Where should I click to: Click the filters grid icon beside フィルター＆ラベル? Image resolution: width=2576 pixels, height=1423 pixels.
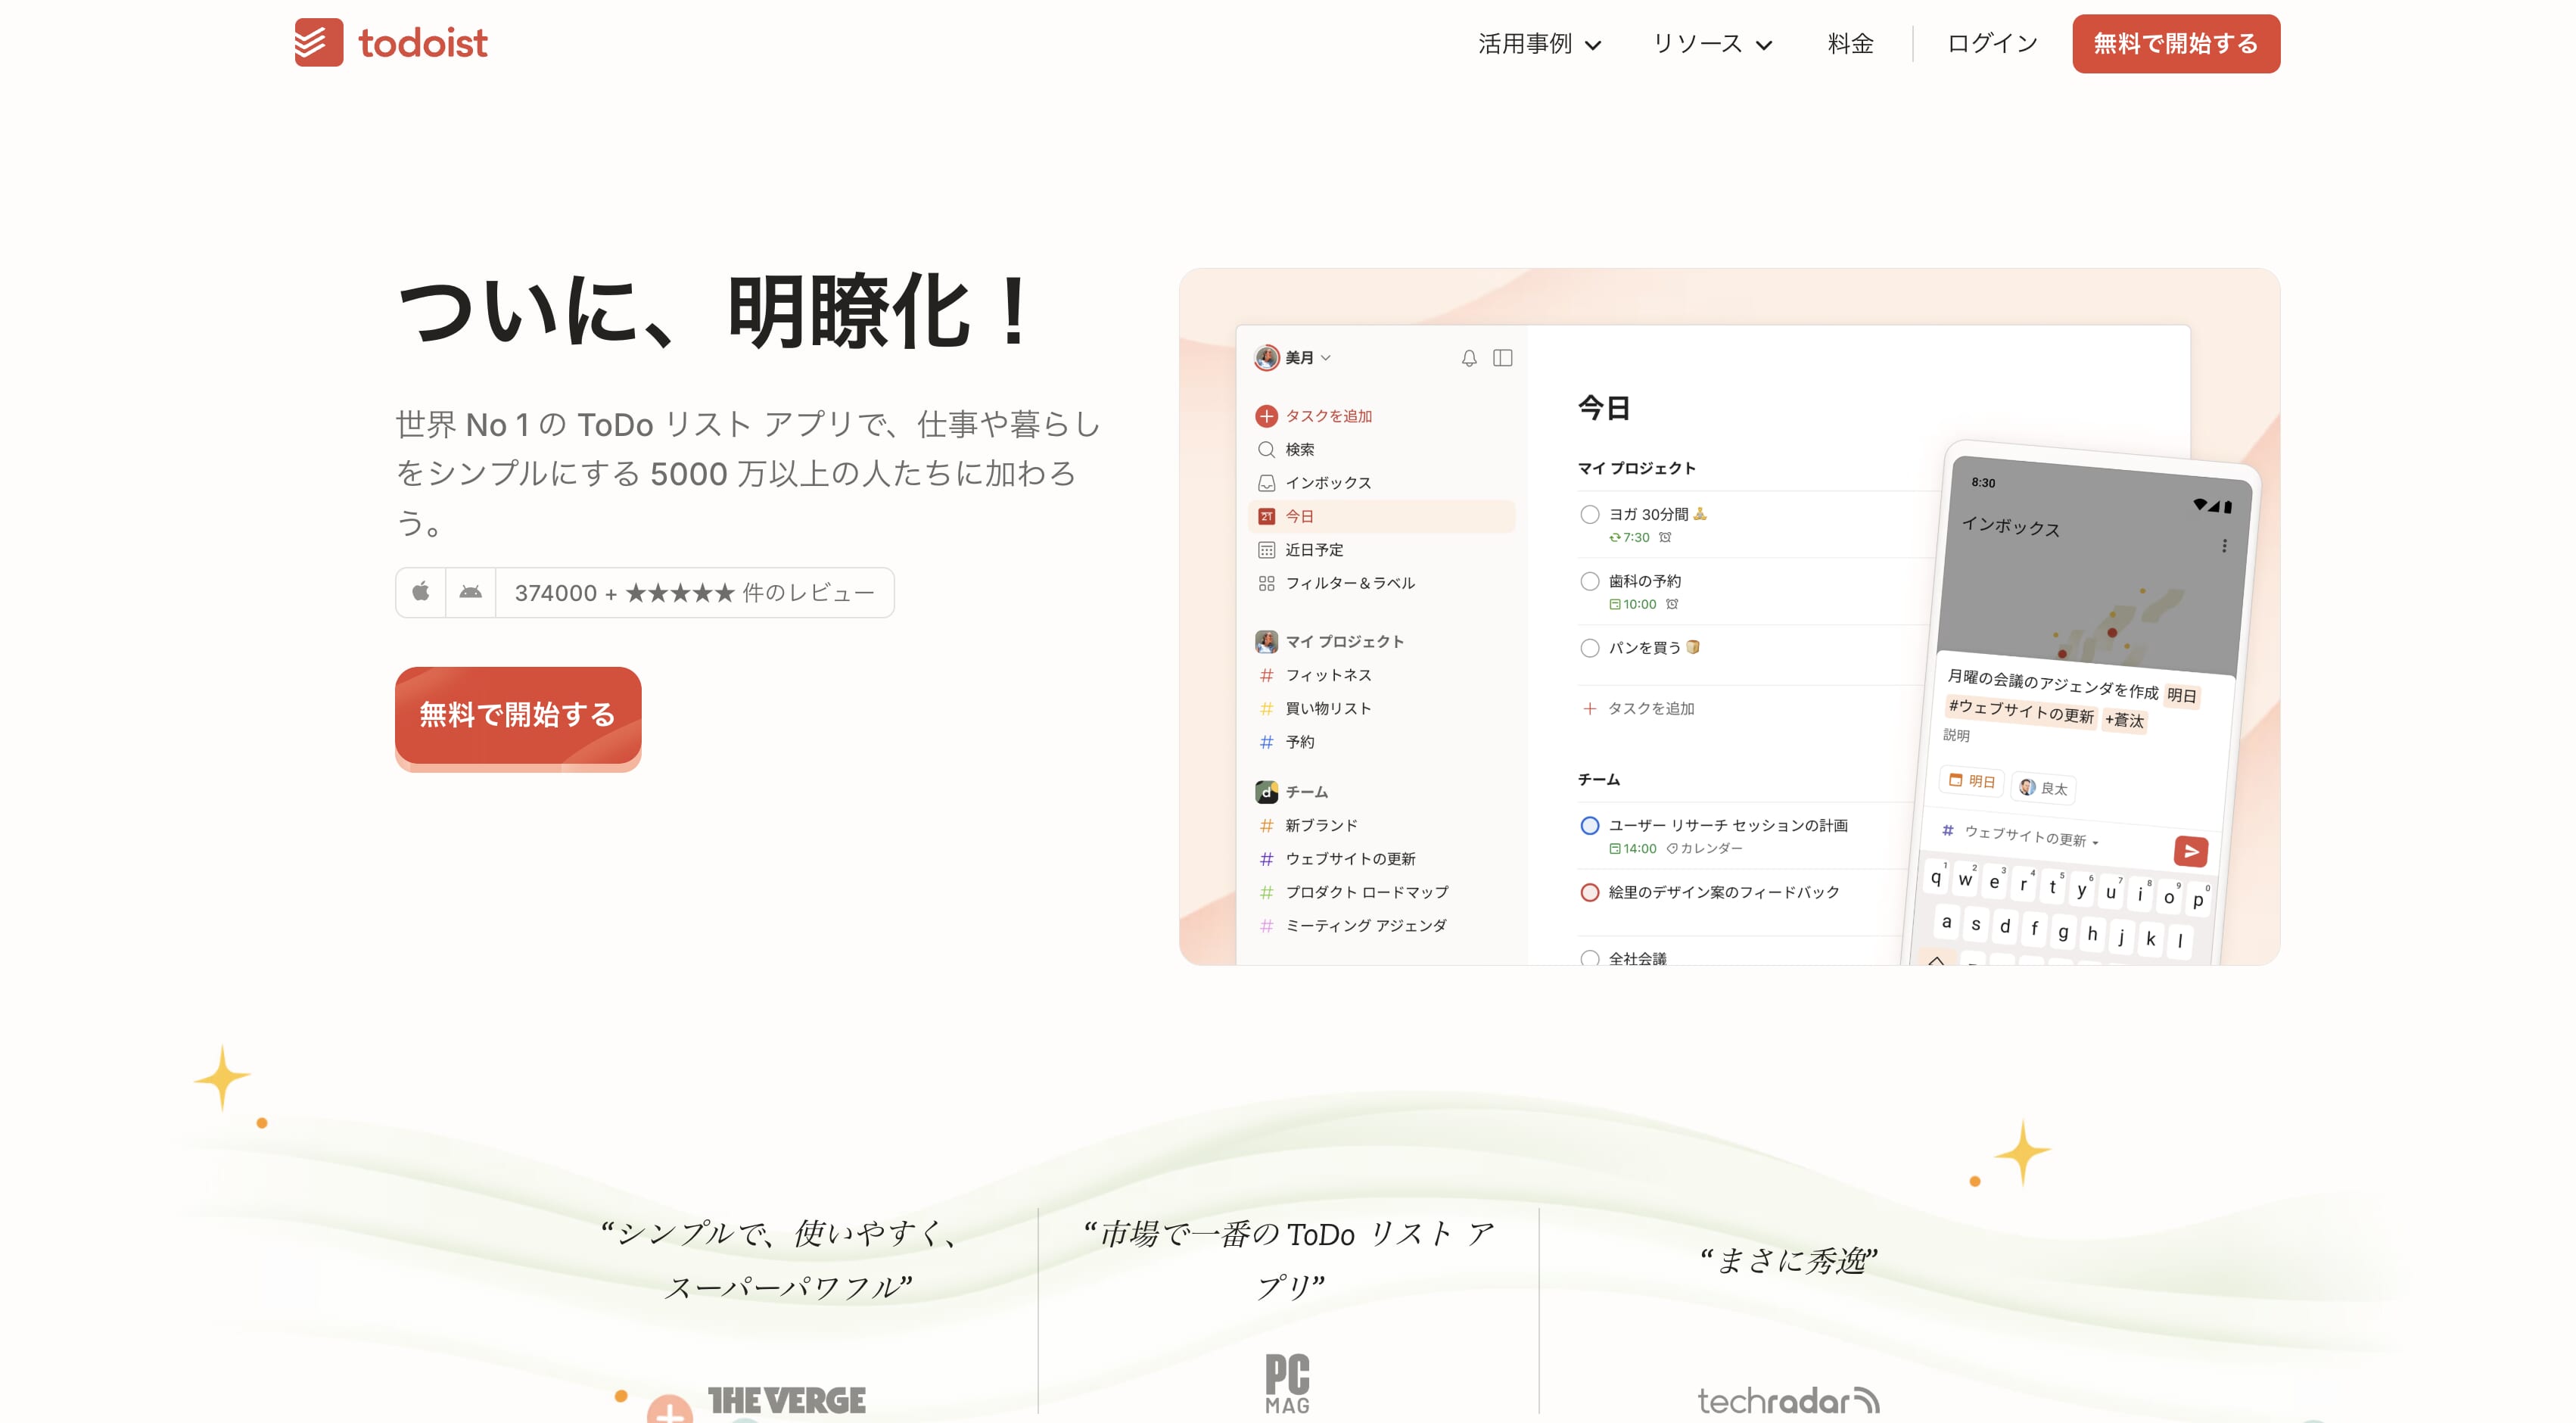(x=1266, y=583)
